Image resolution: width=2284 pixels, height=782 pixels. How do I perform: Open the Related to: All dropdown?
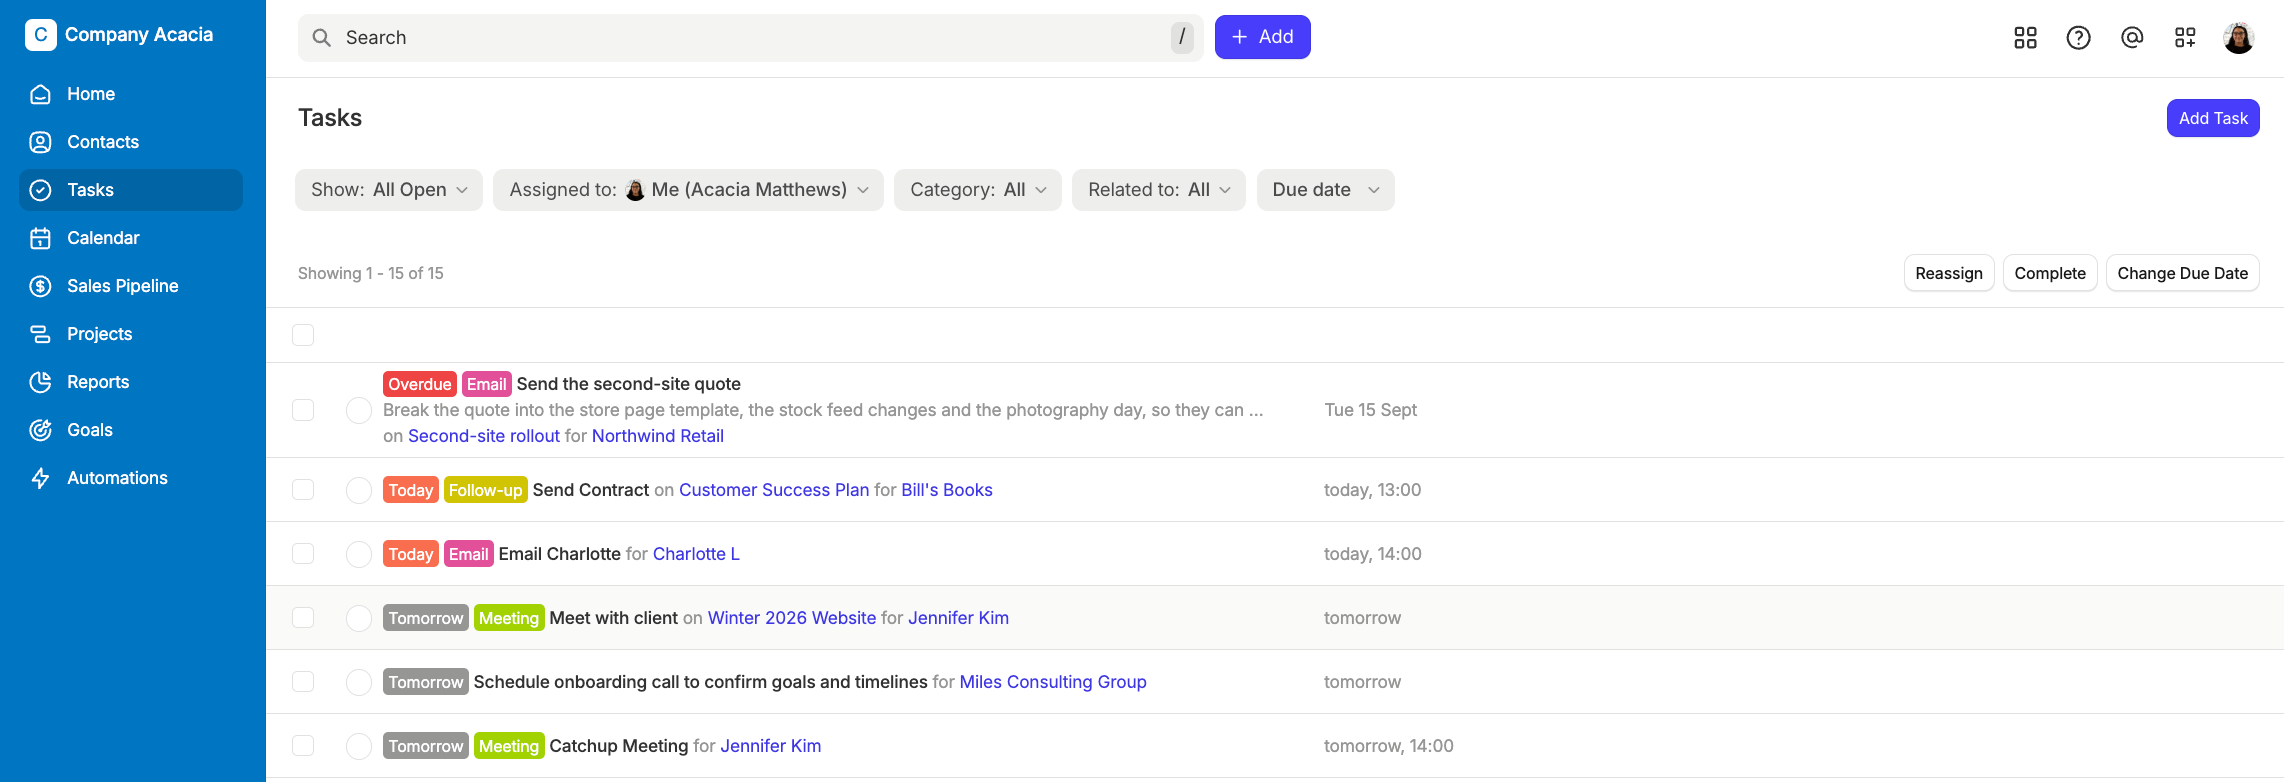click(1159, 190)
